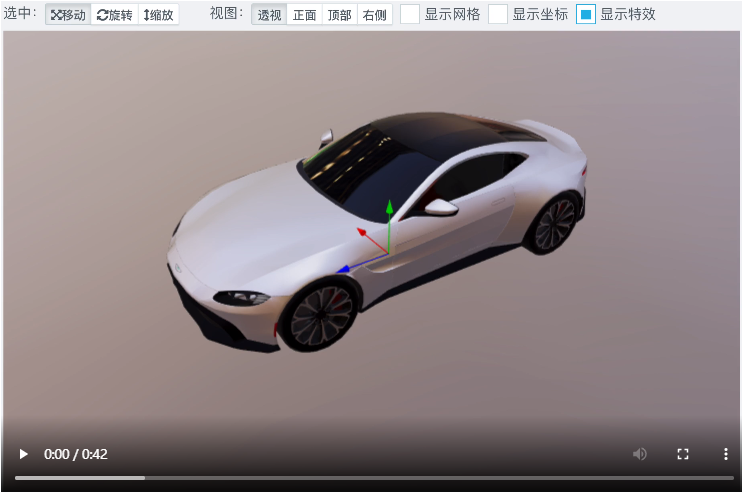
Task: Click the white car model
Action: point(377,232)
